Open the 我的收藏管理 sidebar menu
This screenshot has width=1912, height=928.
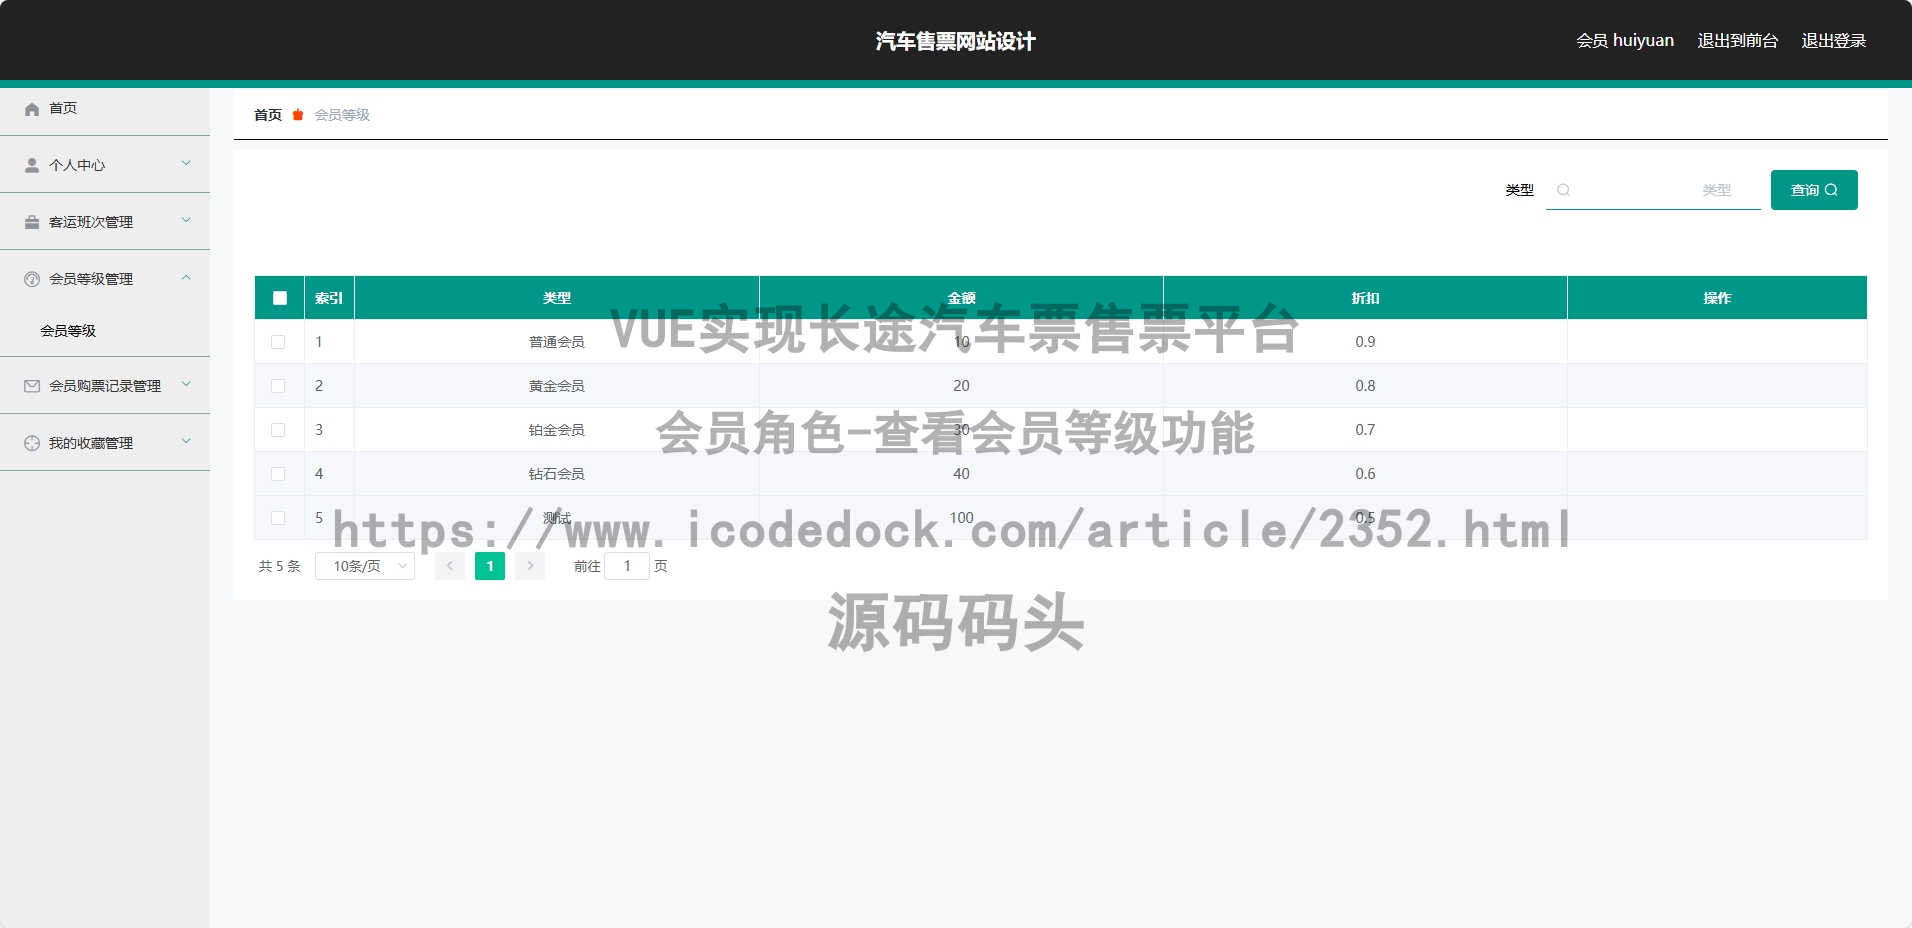[105, 443]
